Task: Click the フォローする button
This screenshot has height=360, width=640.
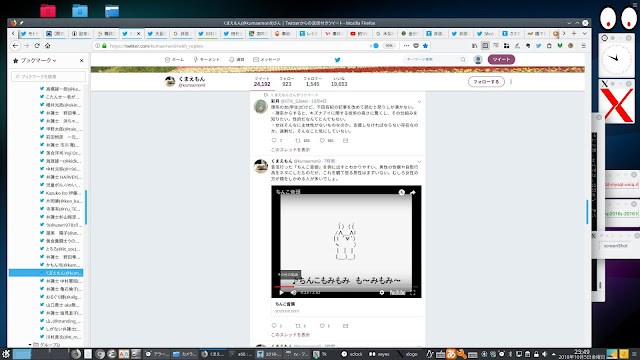Action: pos(486,82)
